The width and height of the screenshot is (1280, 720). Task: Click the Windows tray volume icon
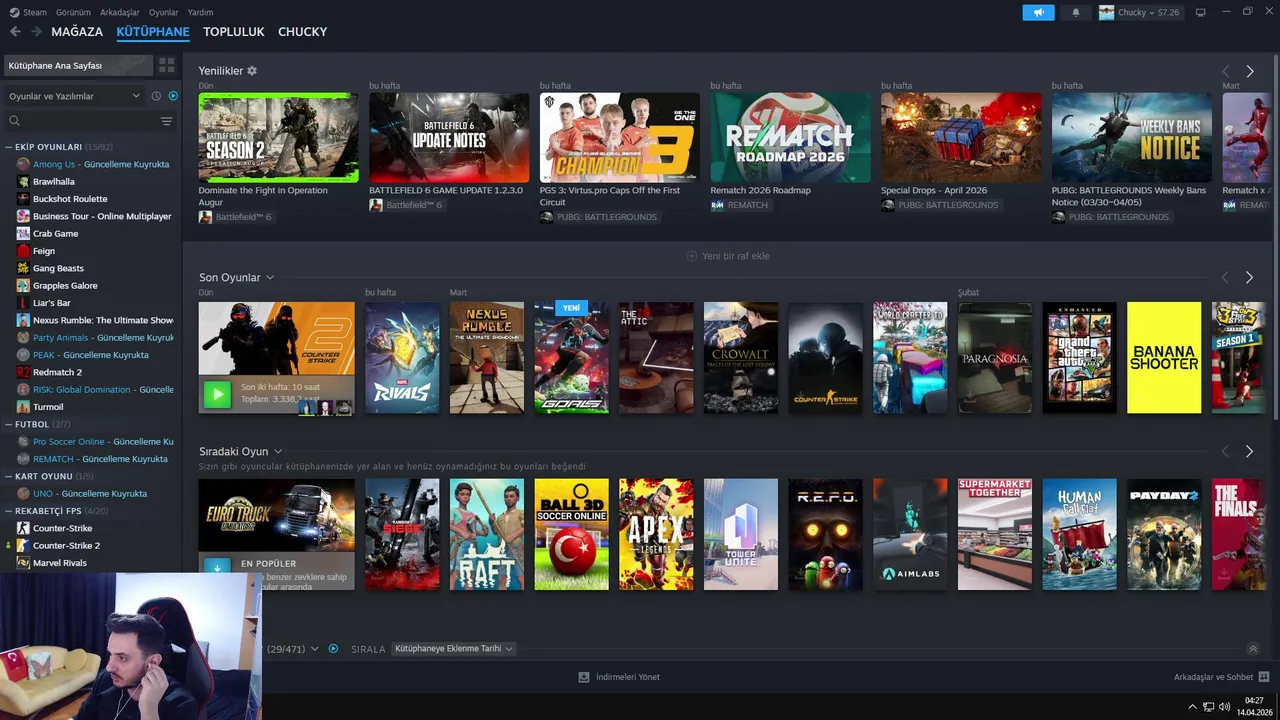point(1224,707)
